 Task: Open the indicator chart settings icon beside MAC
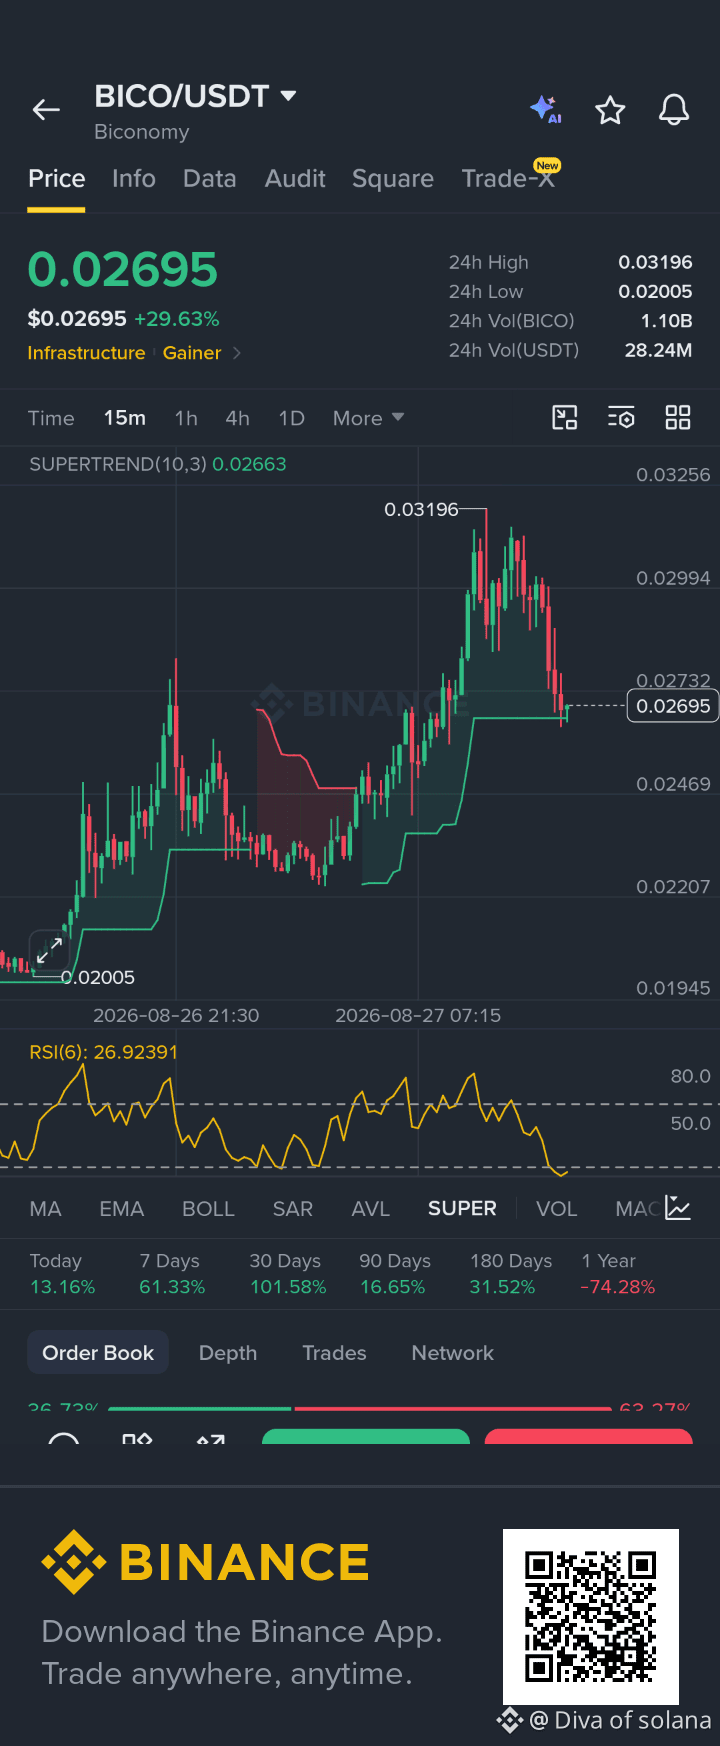click(678, 1208)
